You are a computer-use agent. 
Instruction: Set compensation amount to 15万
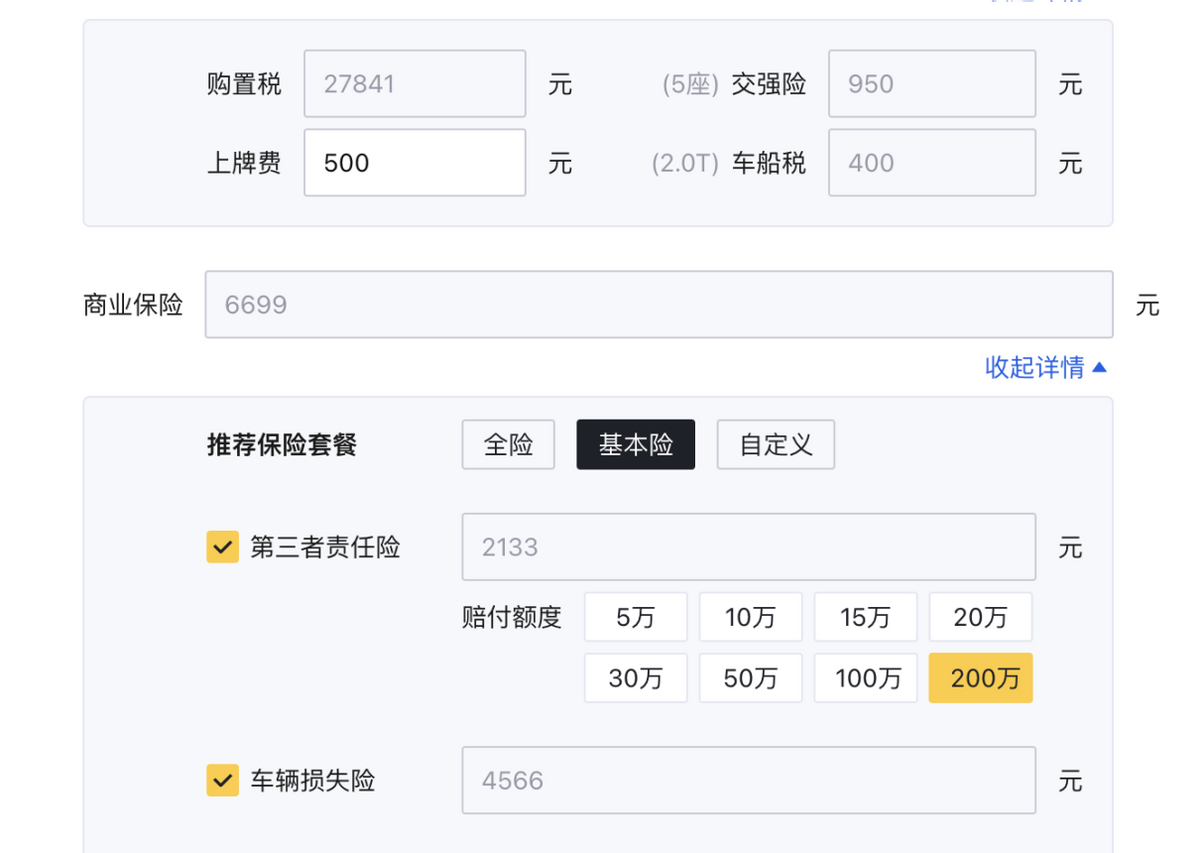(865, 618)
